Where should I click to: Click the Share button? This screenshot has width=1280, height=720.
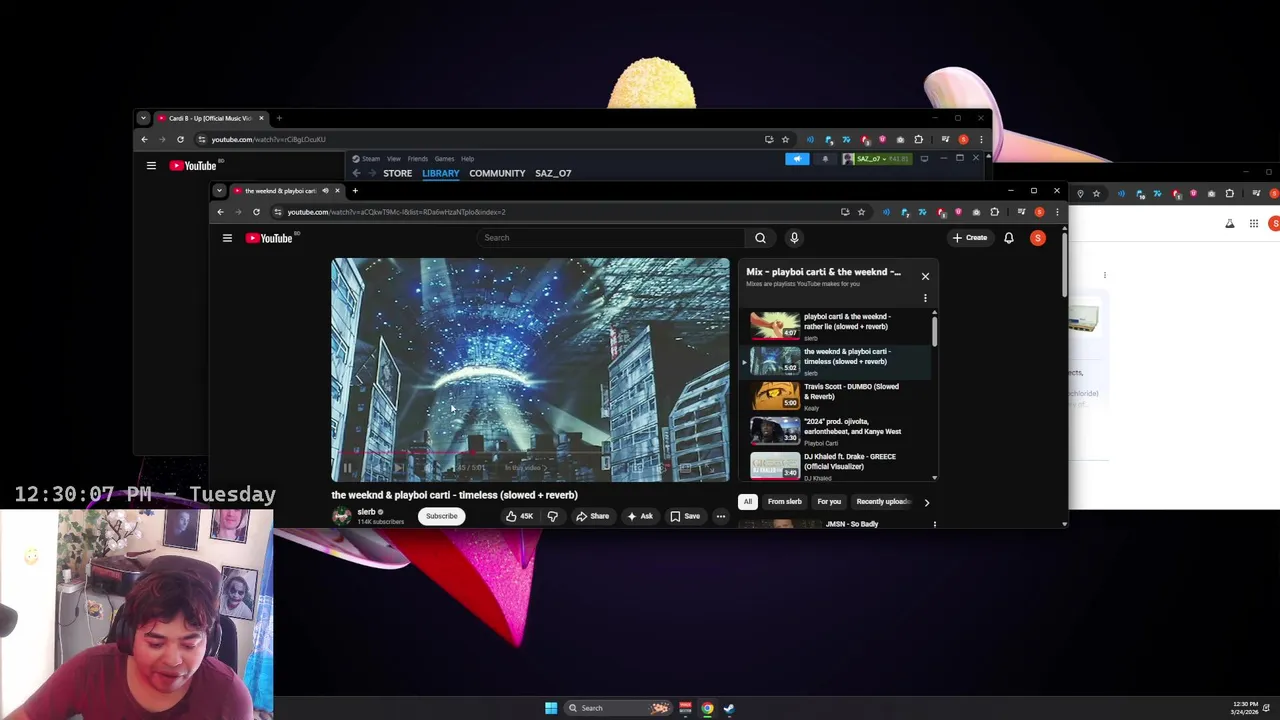point(592,516)
